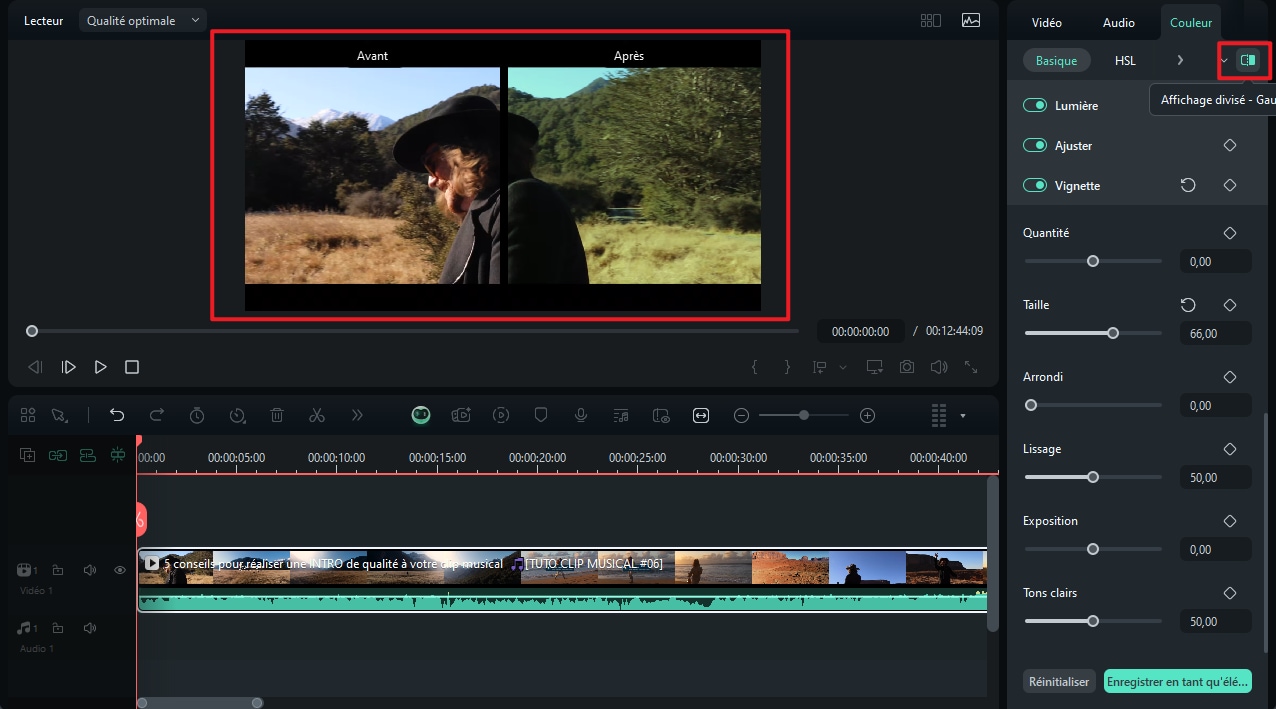Stop playback with the square button
Viewport: 1276px width, 709px height.
[x=132, y=367]
